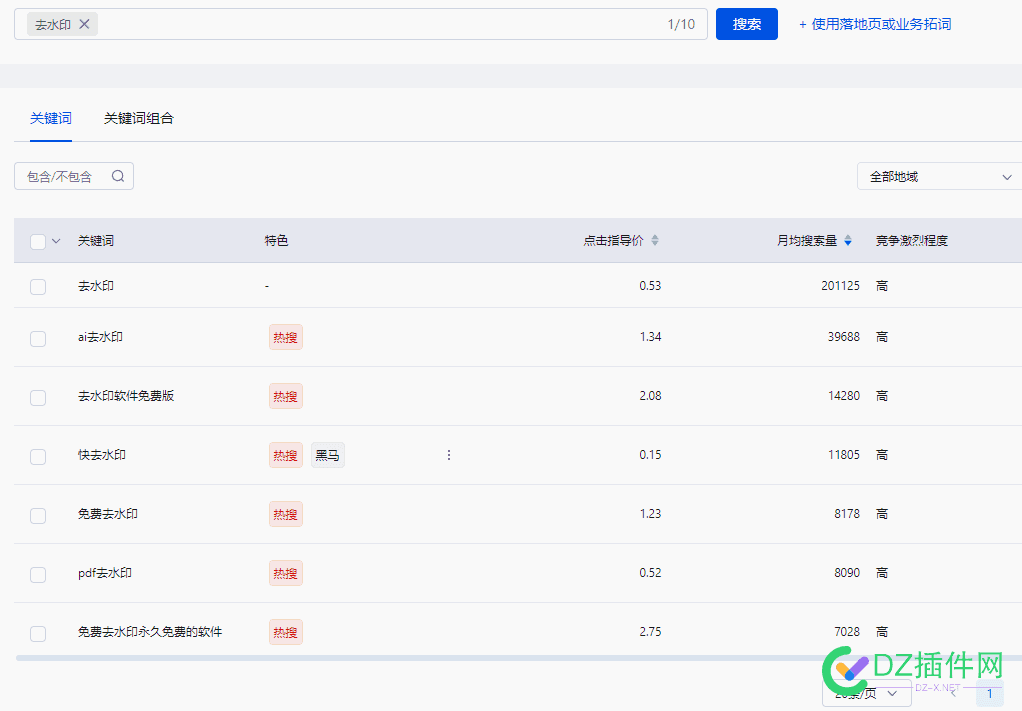Remove the 去水印 keyword tag
Viewport: 1022px width, 711px height.
point(85,24)
